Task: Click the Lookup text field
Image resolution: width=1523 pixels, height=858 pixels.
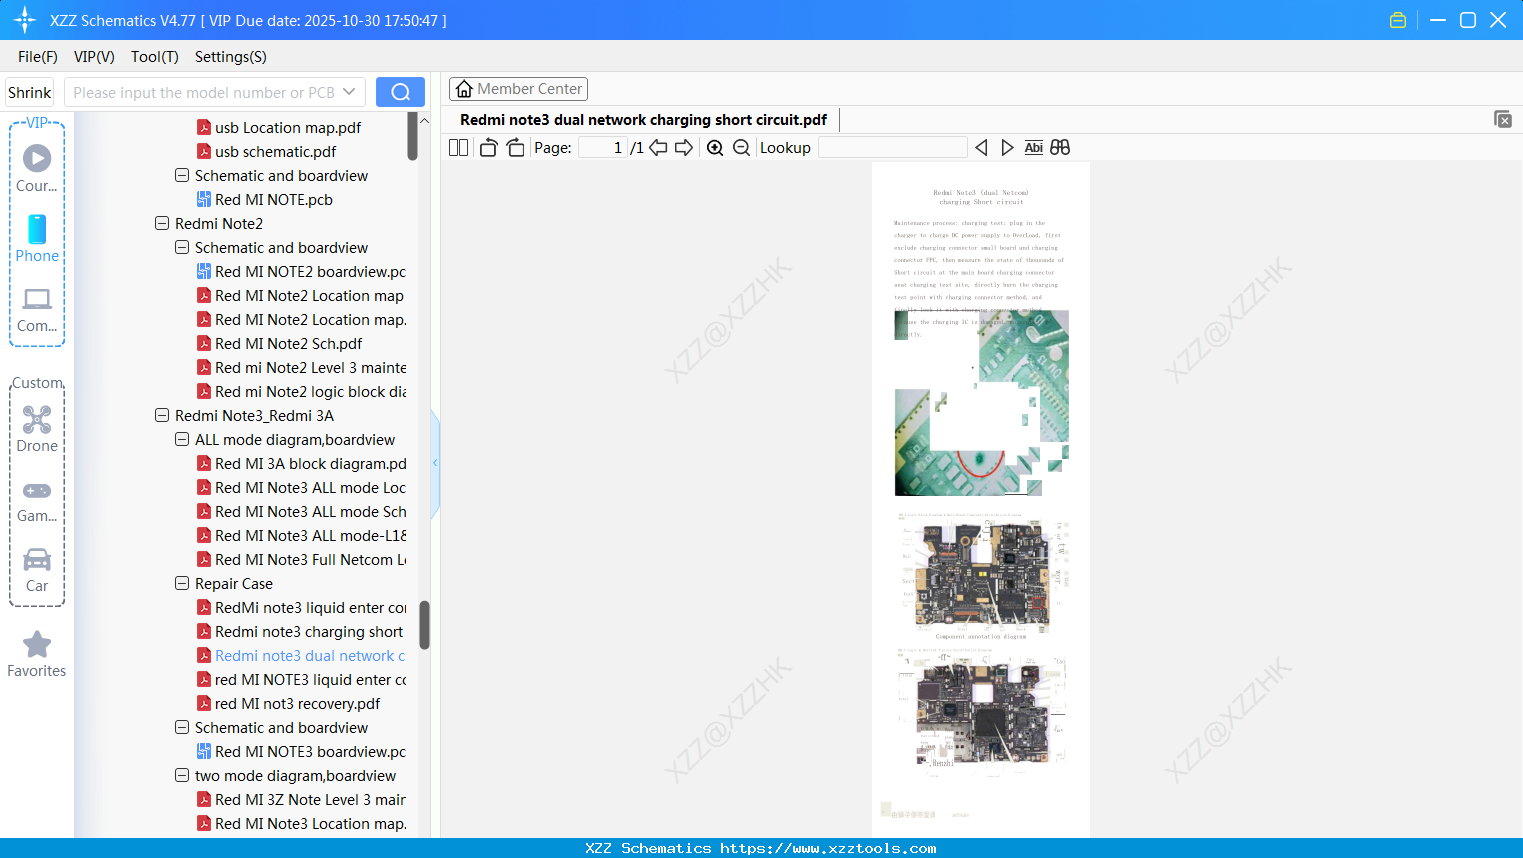Action: (x=893, y=148)
